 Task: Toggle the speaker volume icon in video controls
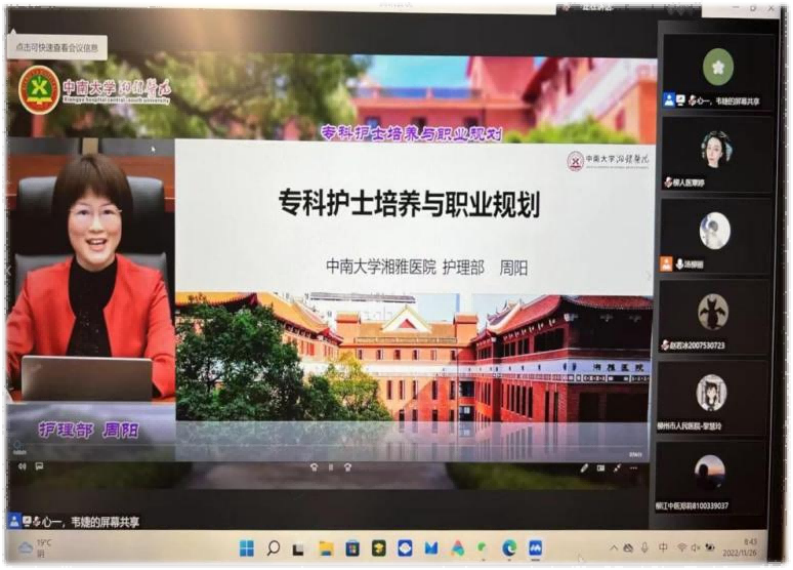[21, 467]
